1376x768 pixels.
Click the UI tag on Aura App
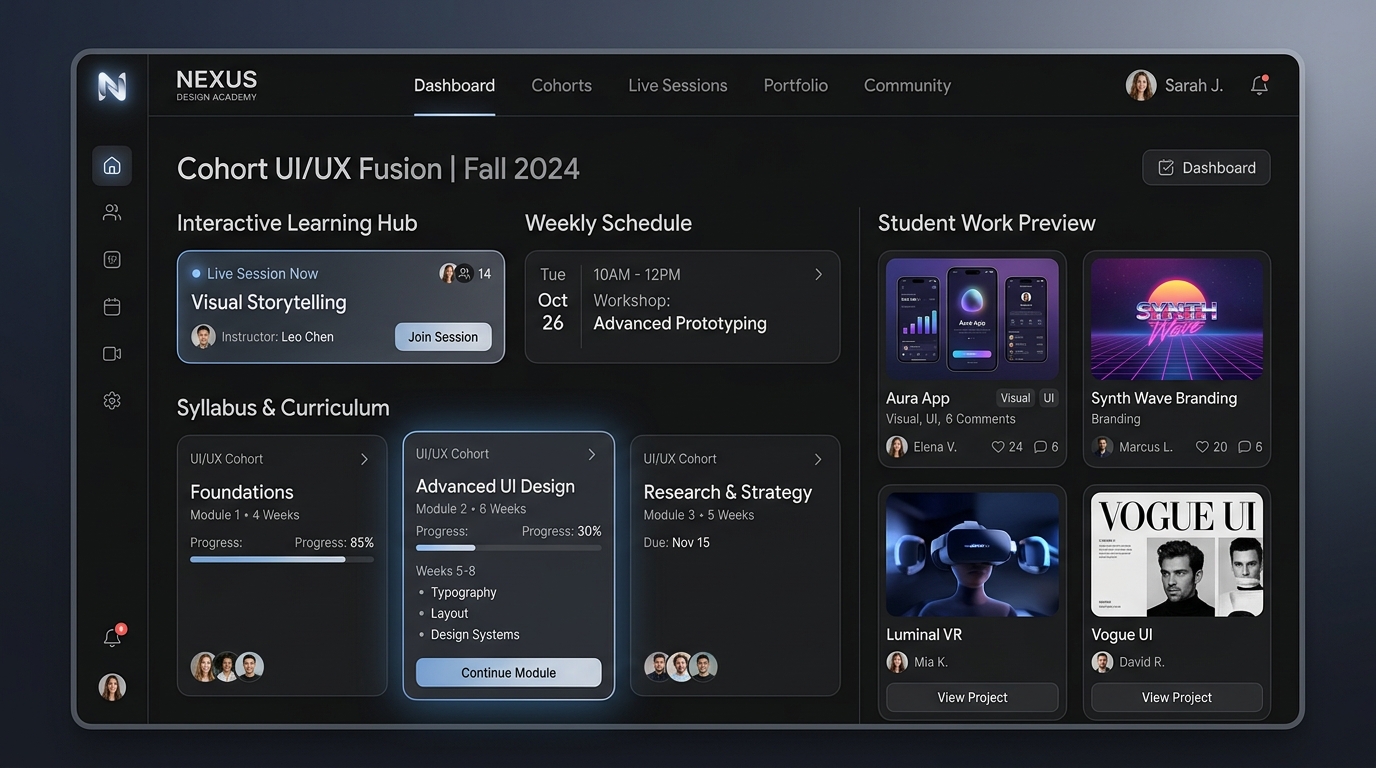click(1049, 398)
